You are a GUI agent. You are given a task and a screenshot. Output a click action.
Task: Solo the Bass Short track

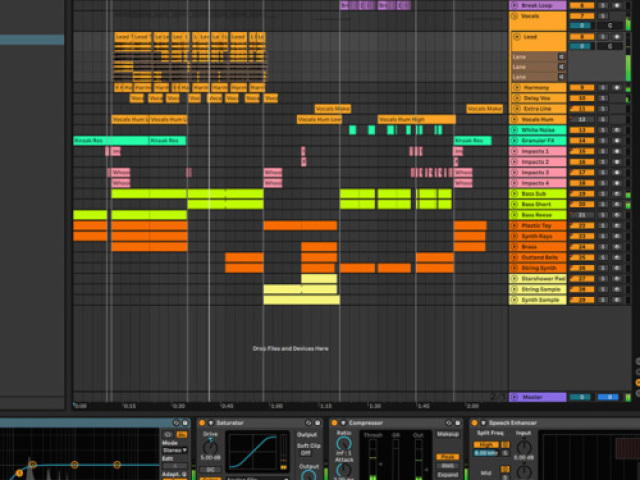[x=602, y=204]
